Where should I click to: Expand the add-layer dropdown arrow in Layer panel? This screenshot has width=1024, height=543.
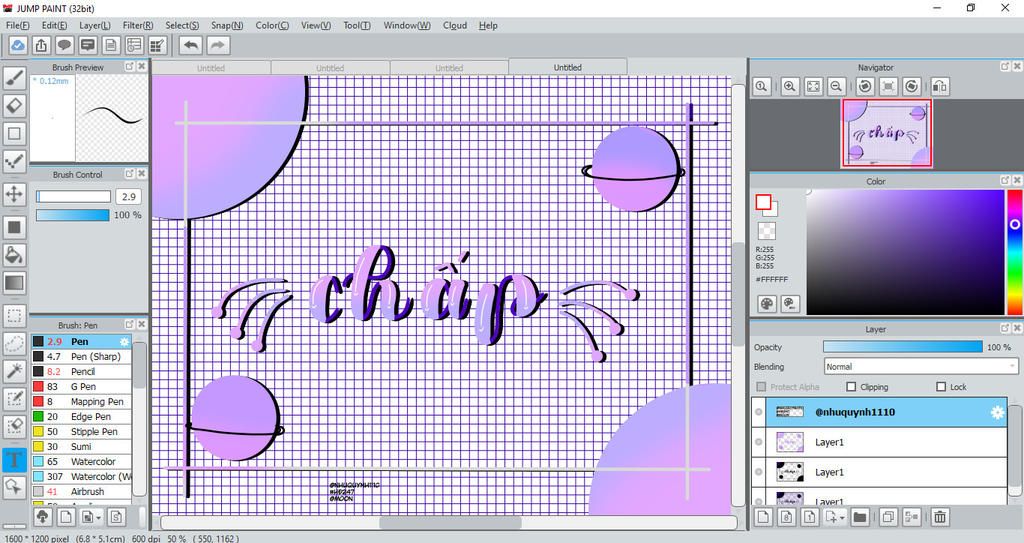(842, 518)
